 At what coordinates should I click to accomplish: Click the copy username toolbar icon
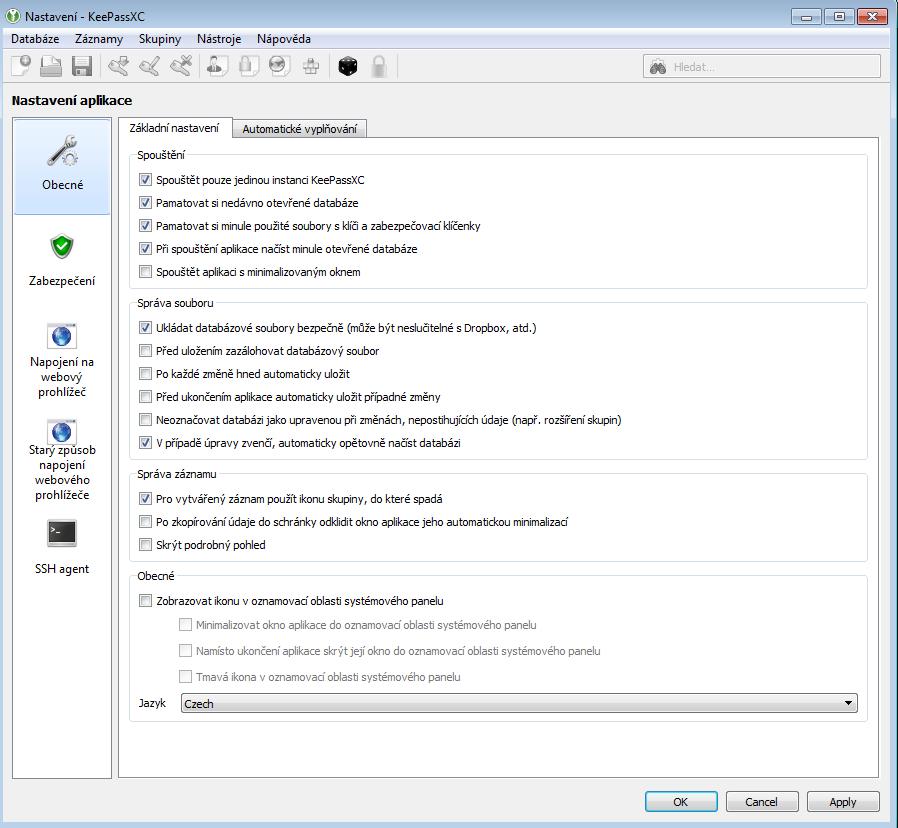click(217, 66)
